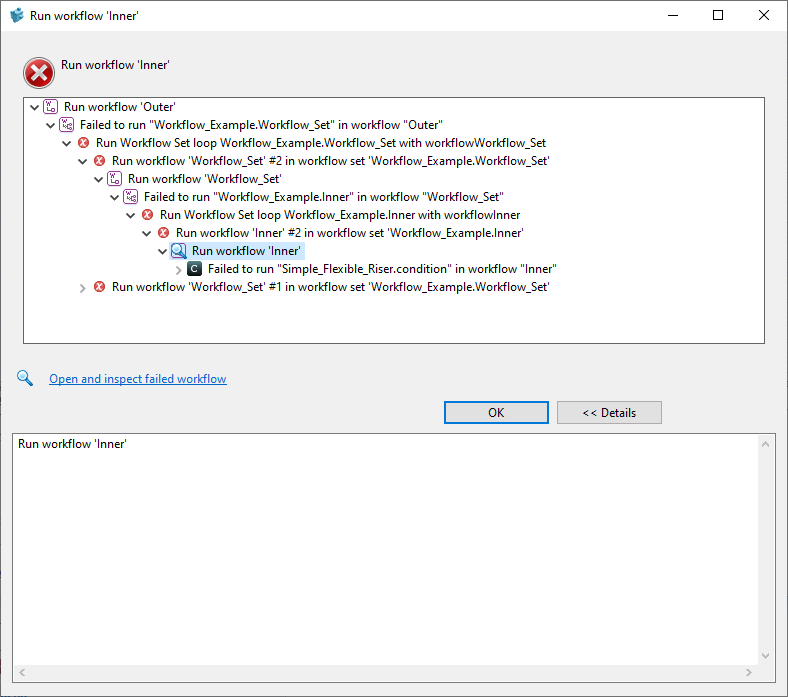Image resolution: width=788 pixels, height=697 pixels.
Task: Click error icon of Run workflow 'Workflow_Set' #1
Action: tap(100, 286)
